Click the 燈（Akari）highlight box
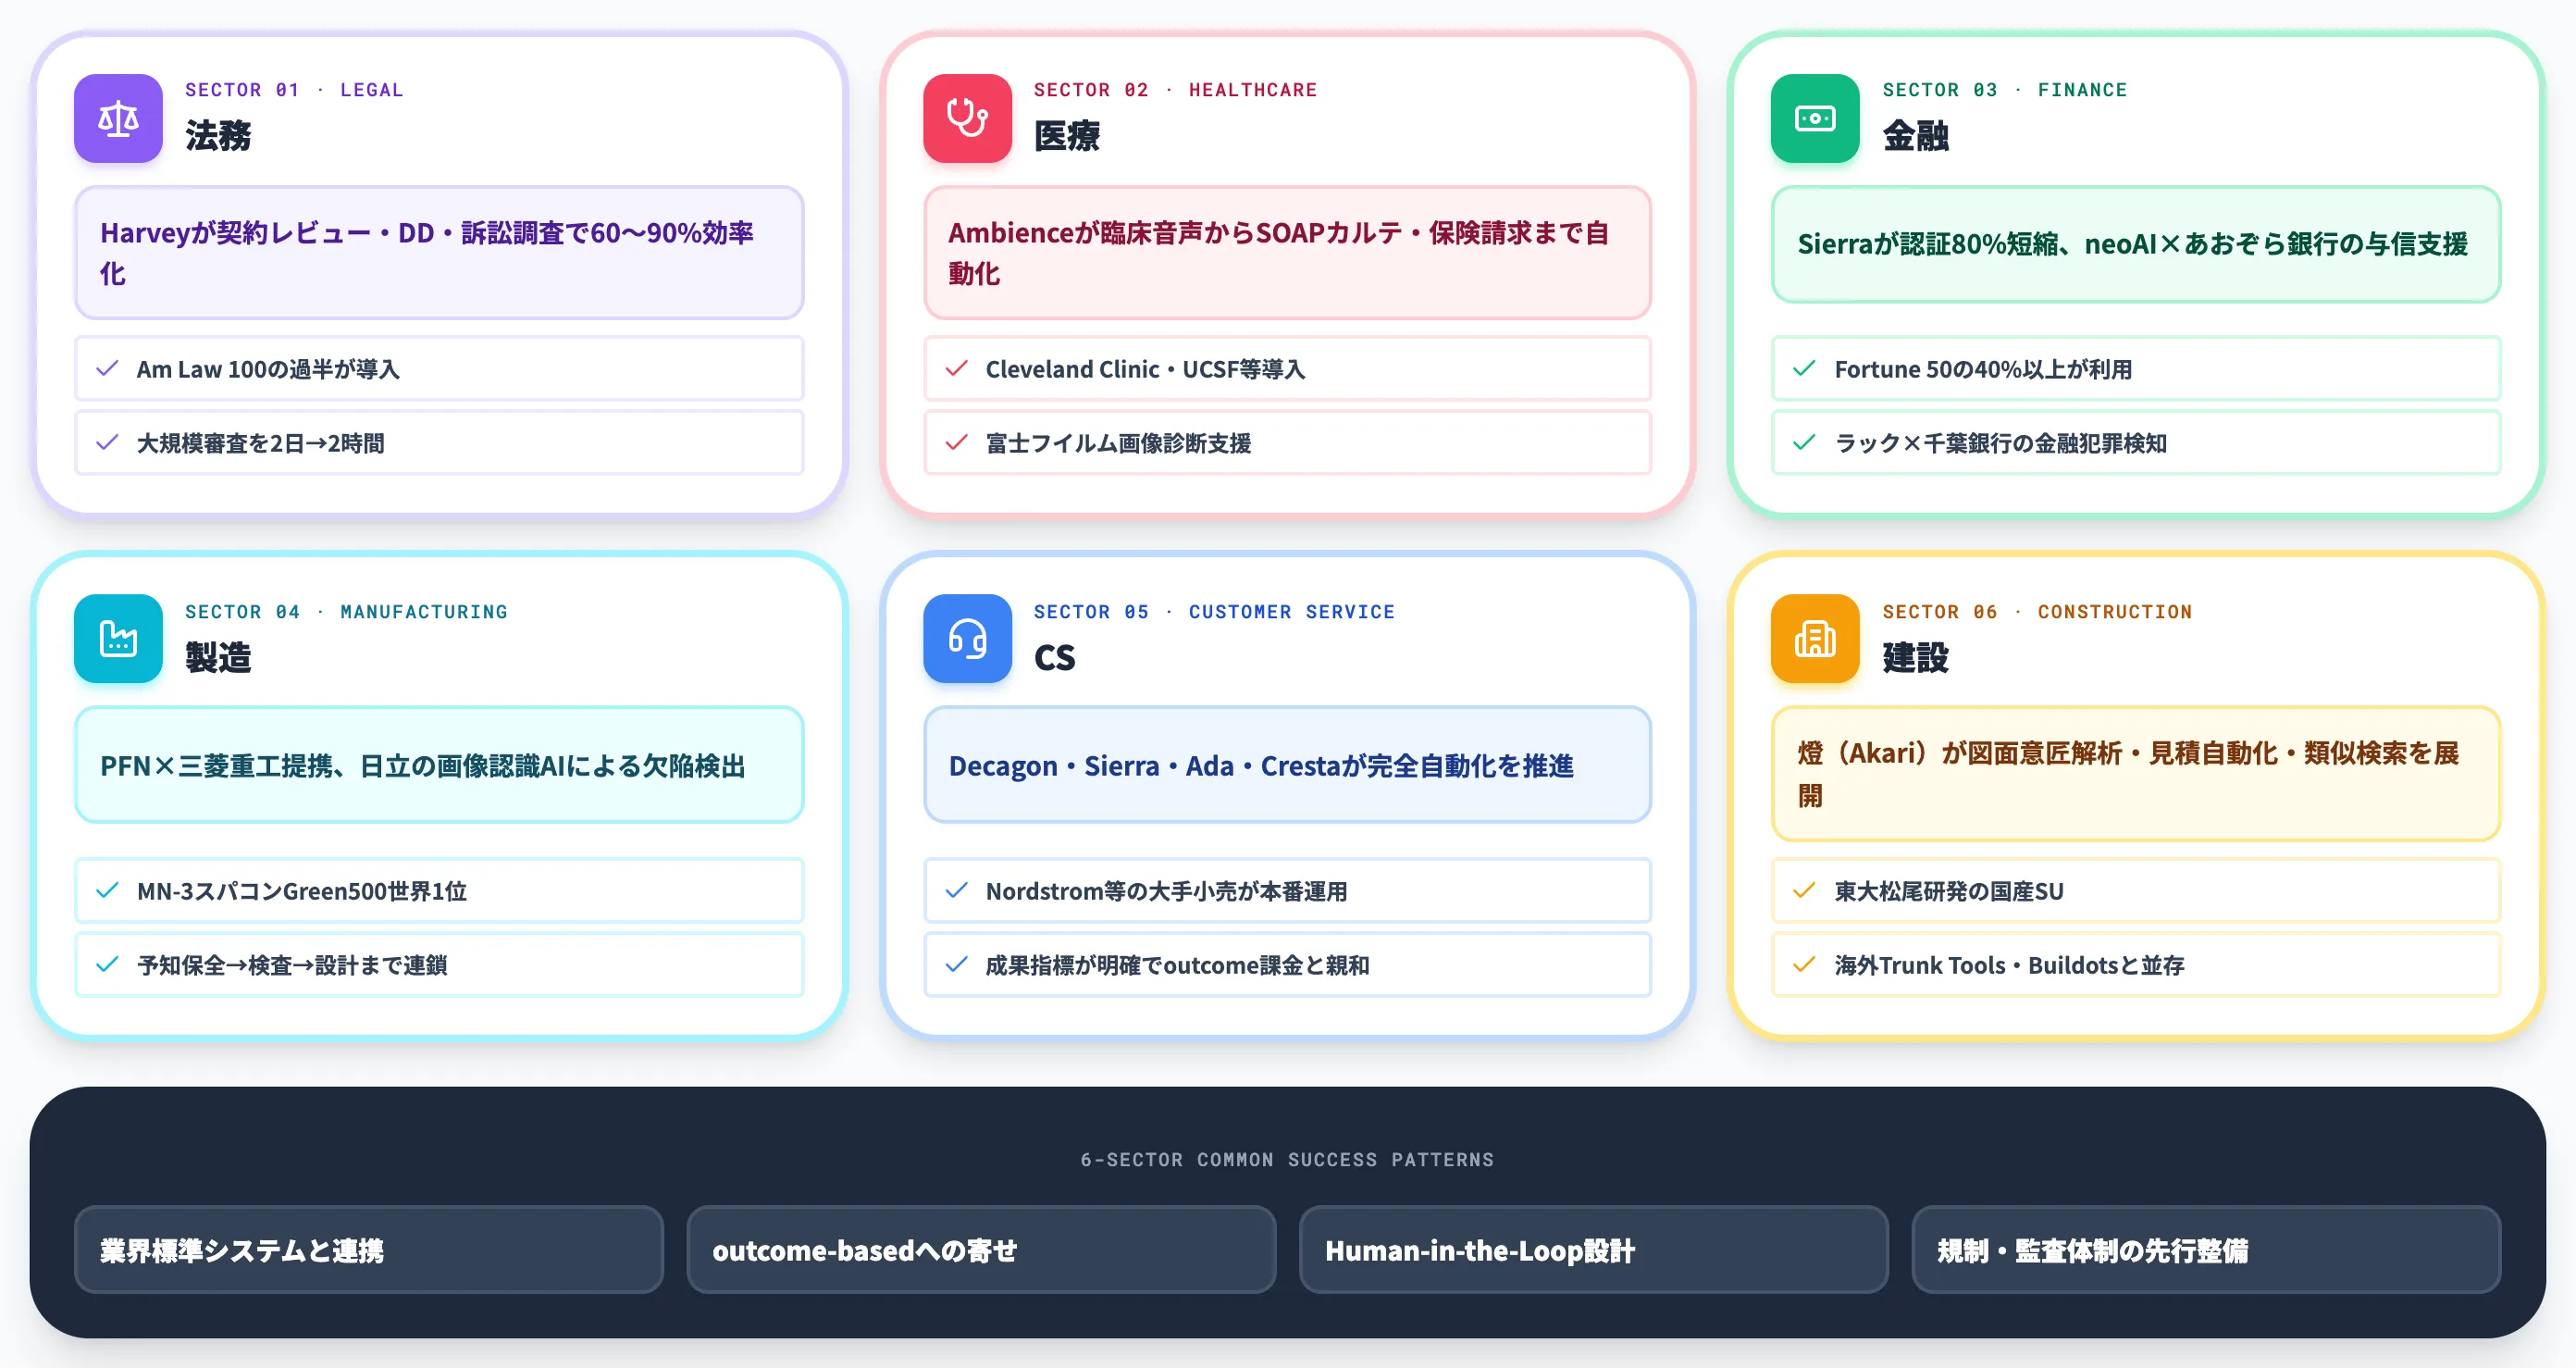Screen dimensions: 2576x1368 pyautogui.click(x=2136, y=774)
